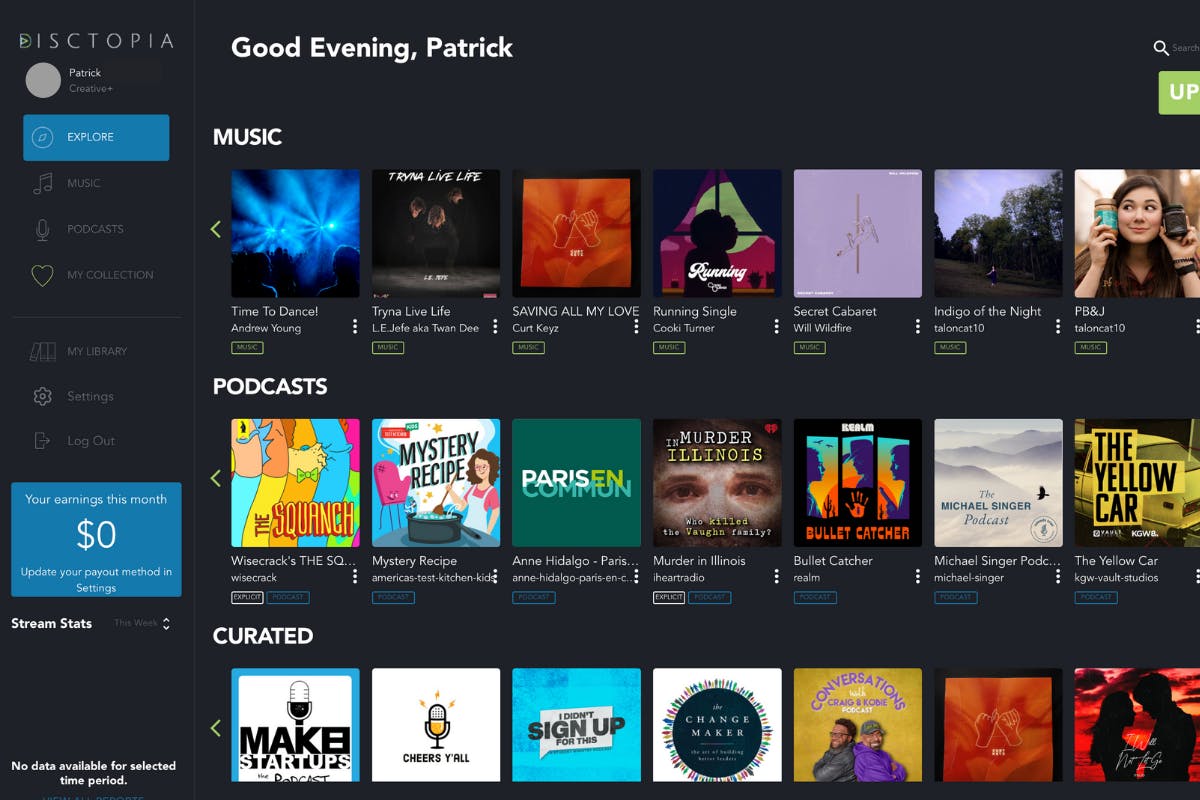Click artist name Andrew Young
Screen dimensions: 1200x800
266,328
